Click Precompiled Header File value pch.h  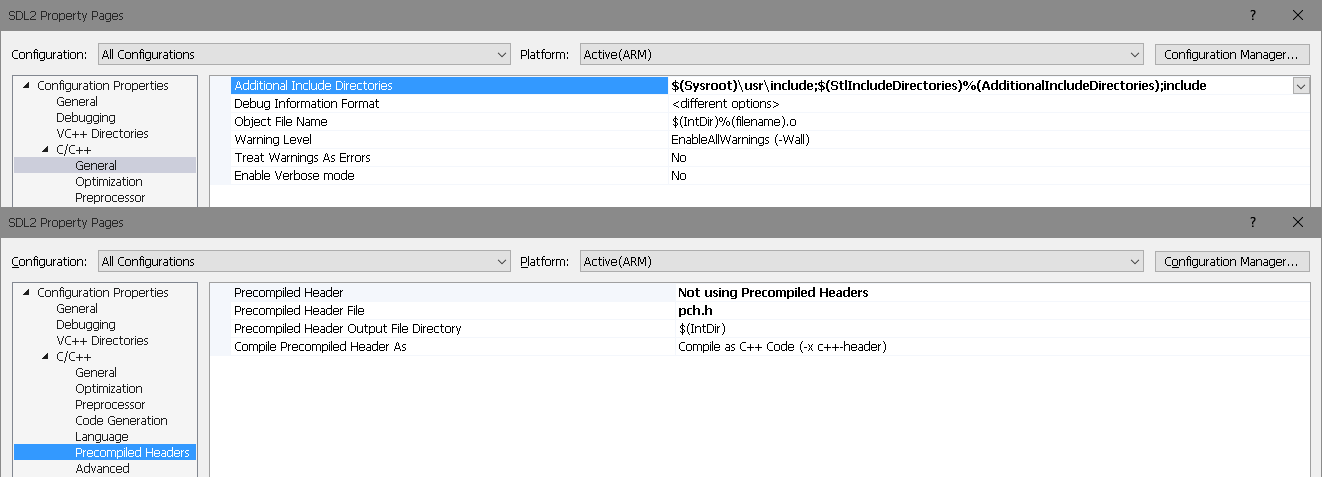point(695,311)
